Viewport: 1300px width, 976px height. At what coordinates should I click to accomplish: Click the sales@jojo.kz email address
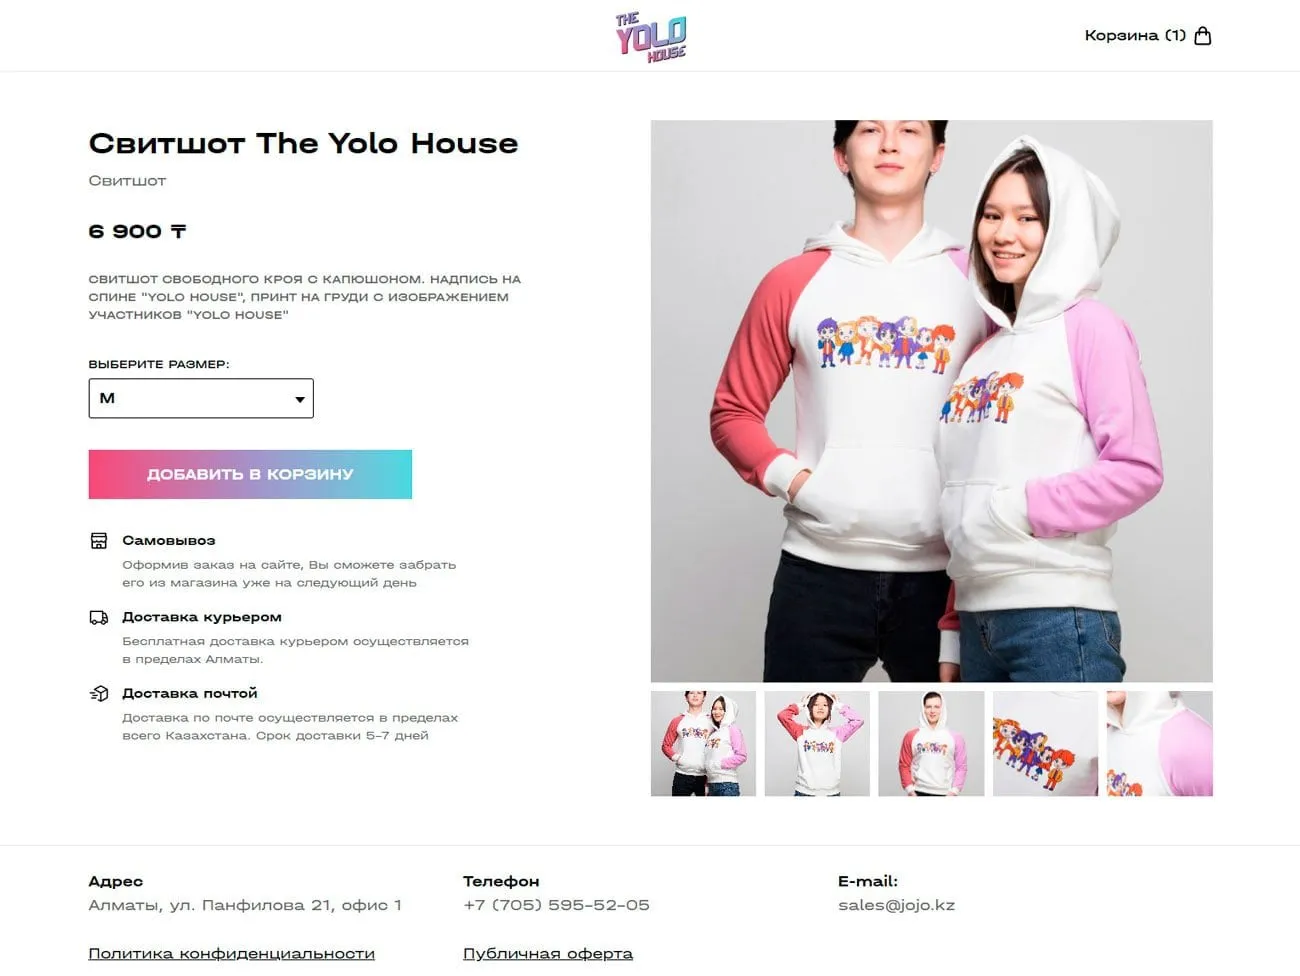896,905
